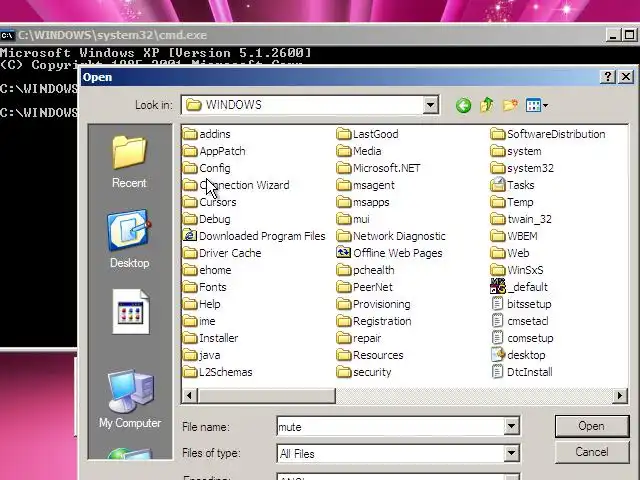Click the horizontal scrollbar thumb
Image resolution: width=640 pixels, height=480 pixels.
click(266, 396)
